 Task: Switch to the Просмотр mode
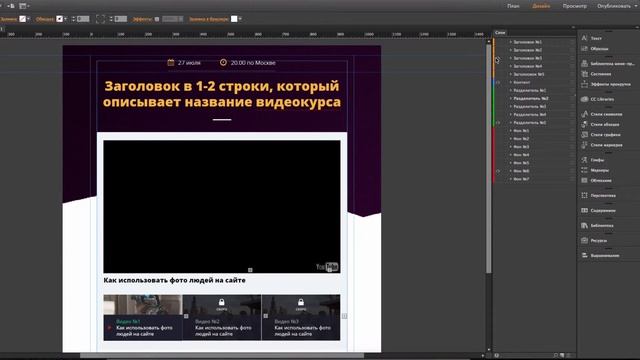pyautogui.click(x=574, y=6)
